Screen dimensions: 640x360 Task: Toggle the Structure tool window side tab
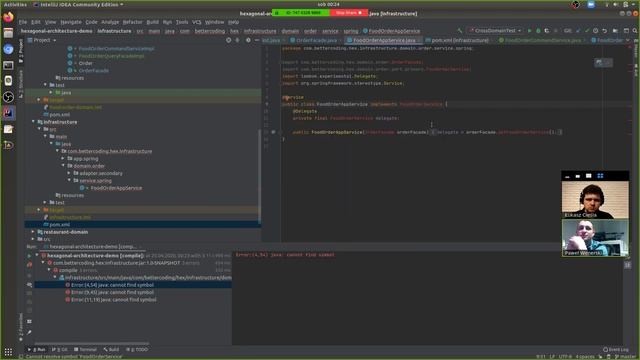point(21,84)
